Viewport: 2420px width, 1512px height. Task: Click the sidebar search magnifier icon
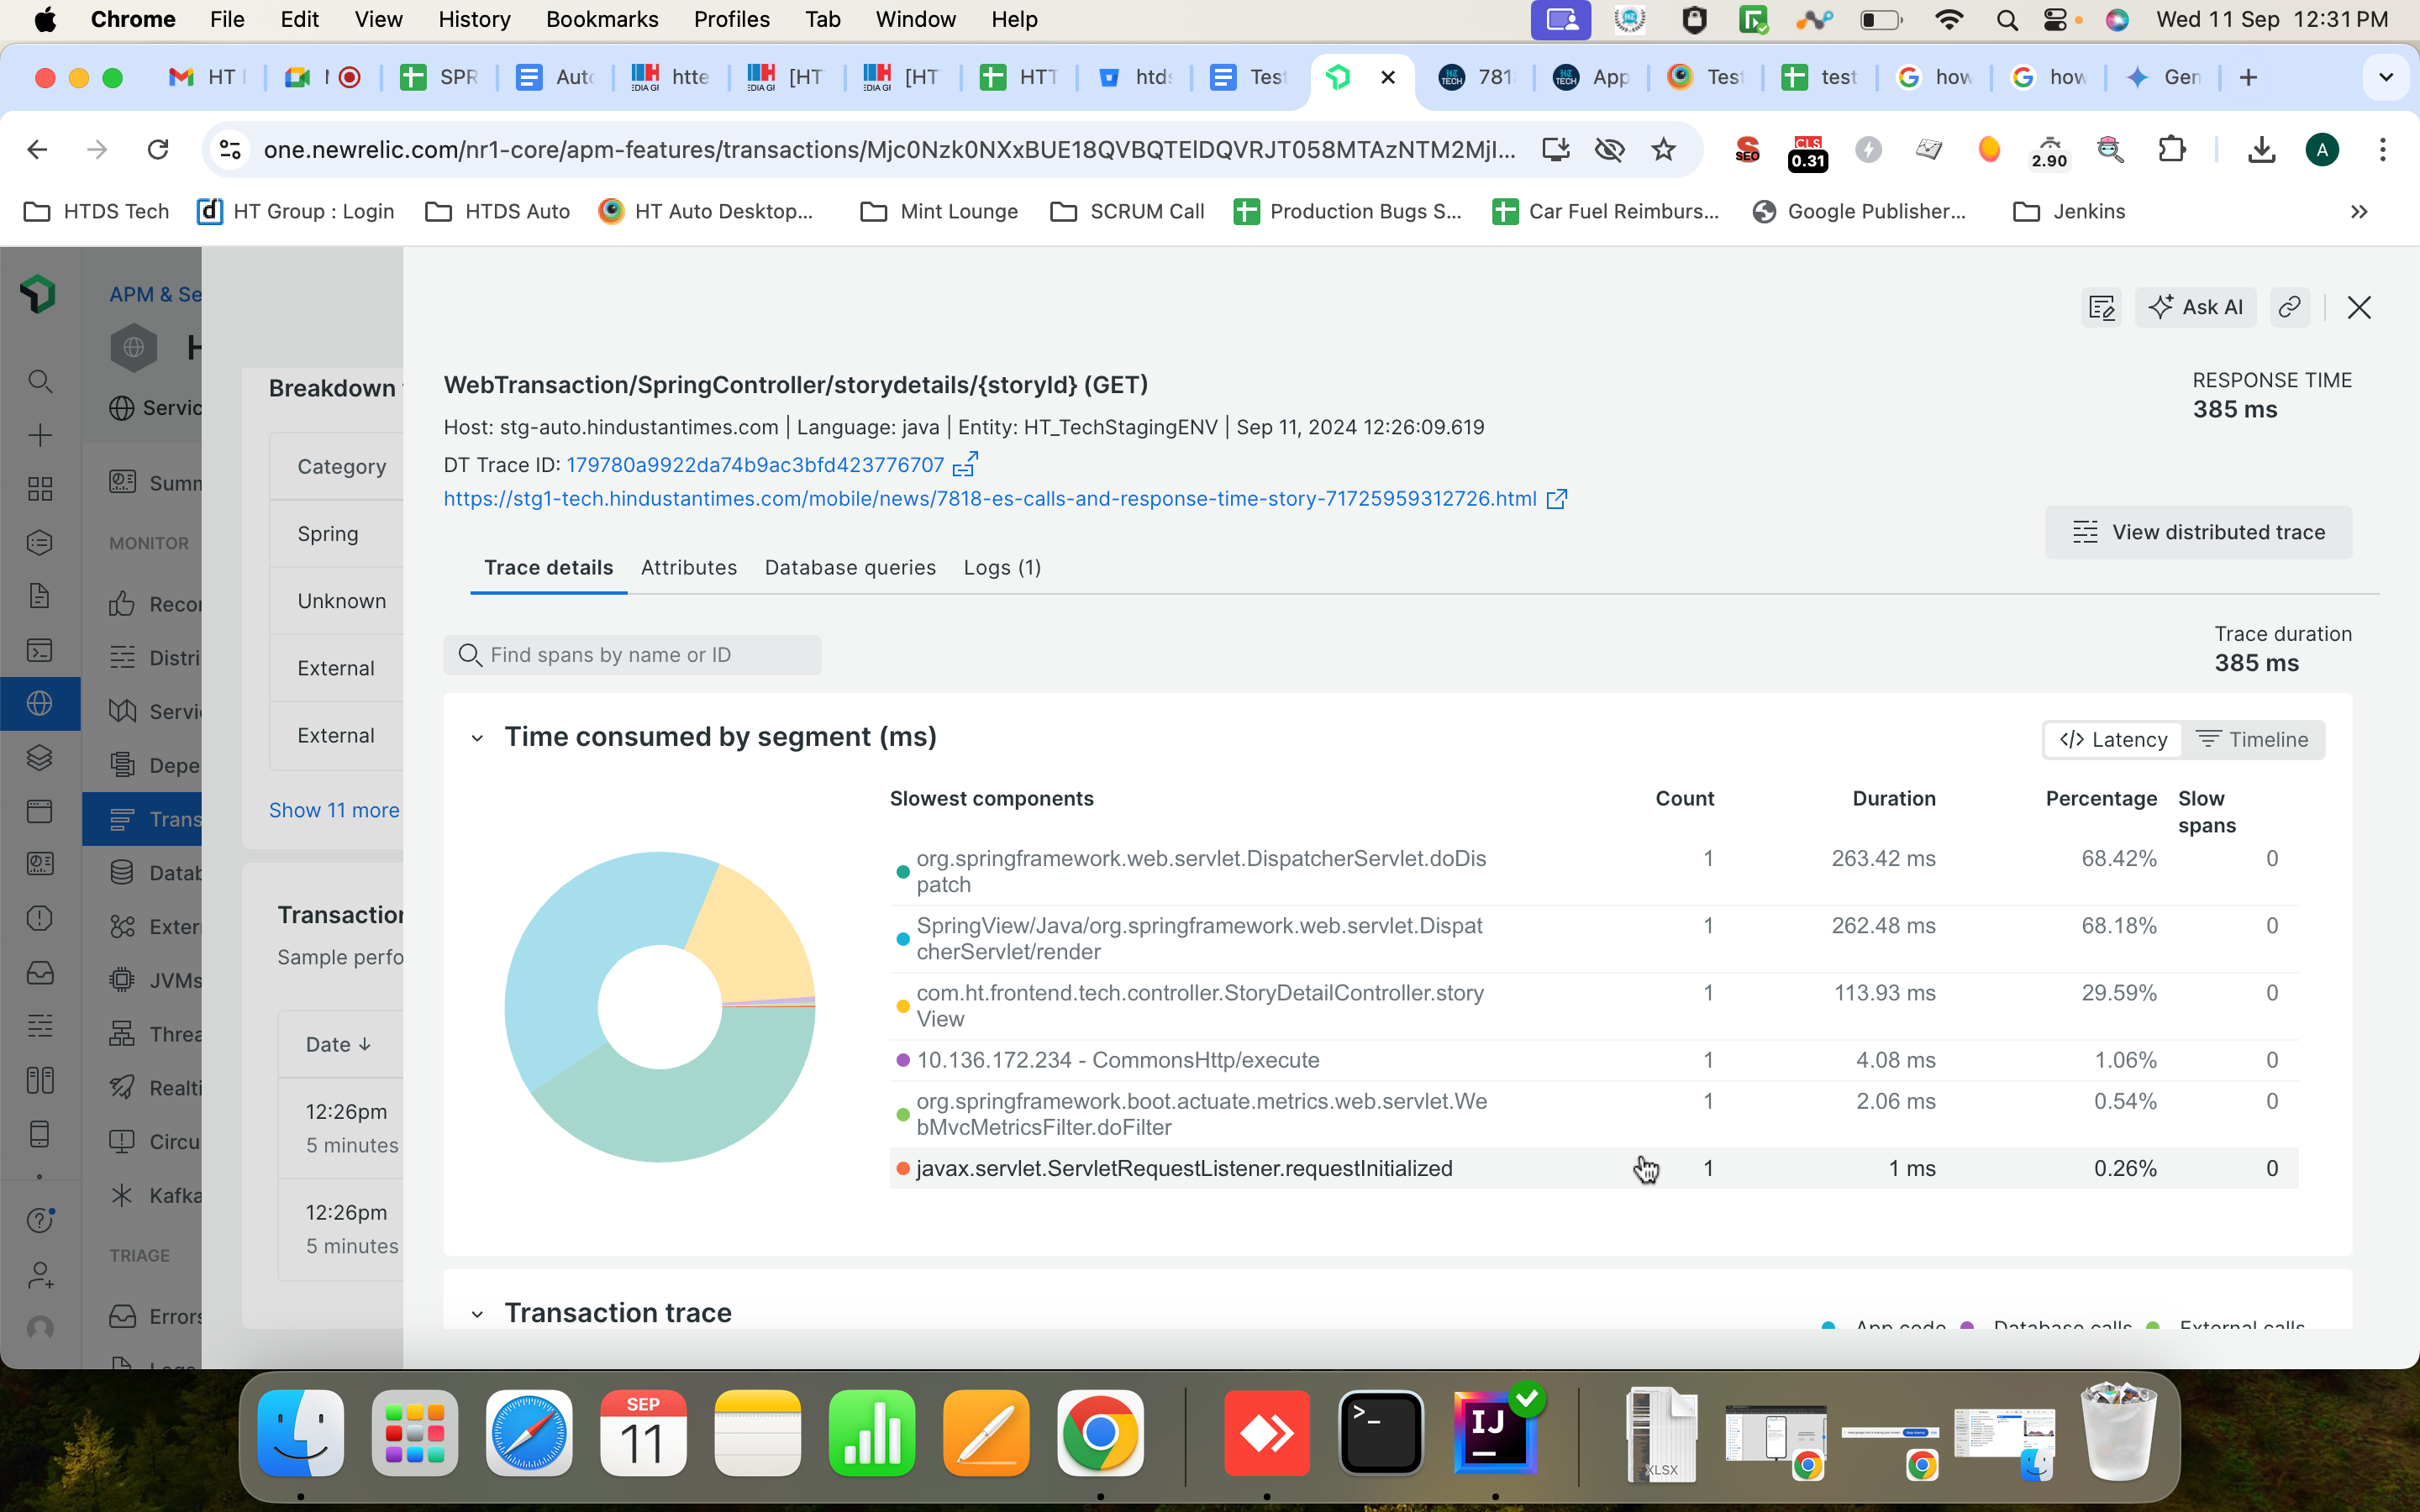(x=40, y=381)
